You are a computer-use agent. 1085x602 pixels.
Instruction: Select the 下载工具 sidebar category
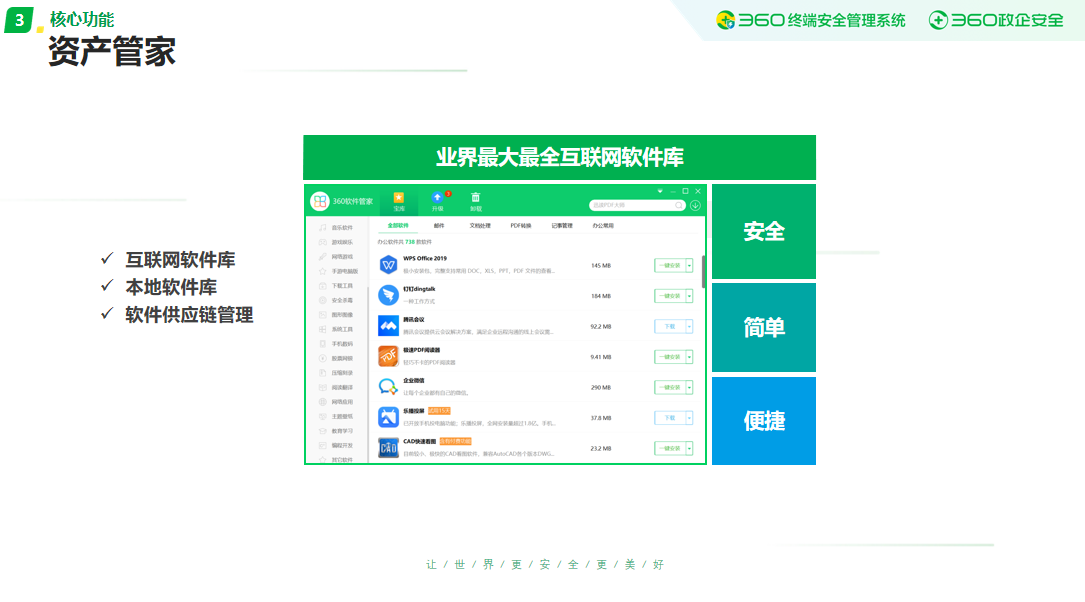pyautogui.click(x=337, y=286)
